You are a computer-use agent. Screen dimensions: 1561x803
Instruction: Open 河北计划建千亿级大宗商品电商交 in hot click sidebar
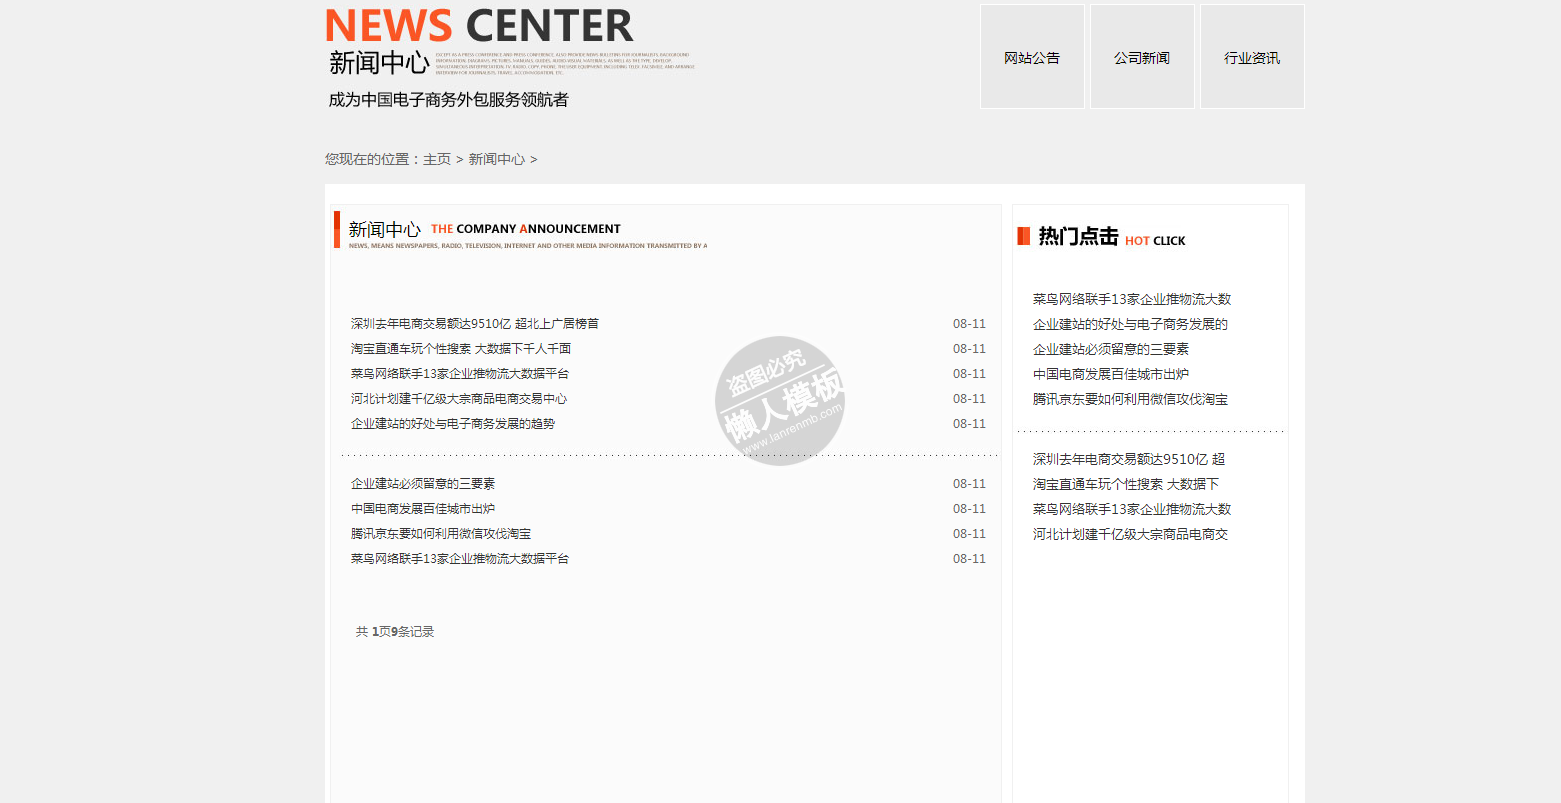coord(1130,534)
